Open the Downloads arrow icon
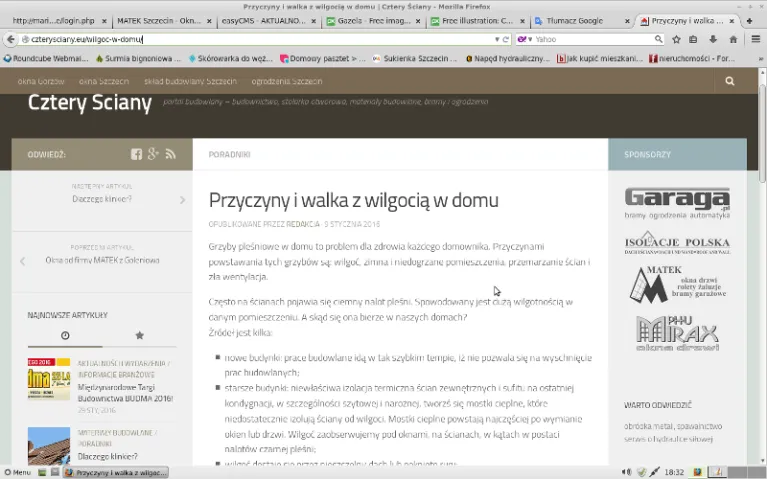This screenshot has width=767, height=479. click(x=713, y=39)
